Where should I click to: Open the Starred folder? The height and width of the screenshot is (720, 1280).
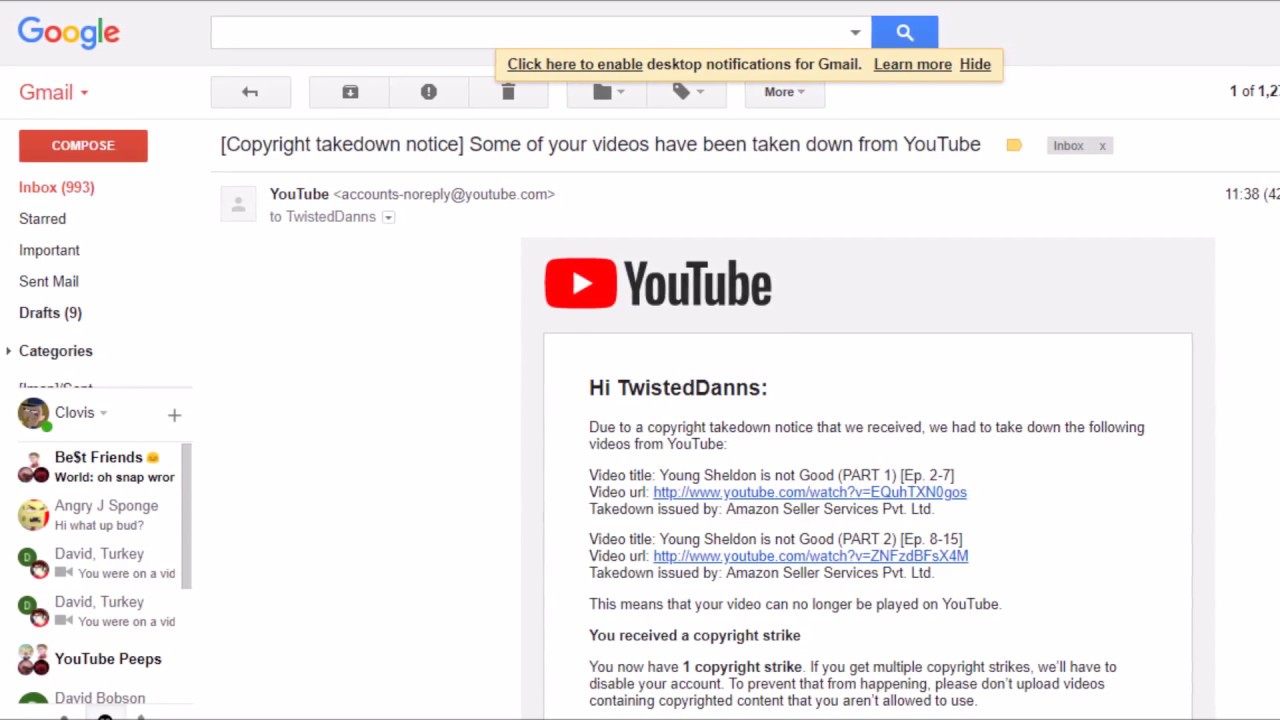click(42, 218)
